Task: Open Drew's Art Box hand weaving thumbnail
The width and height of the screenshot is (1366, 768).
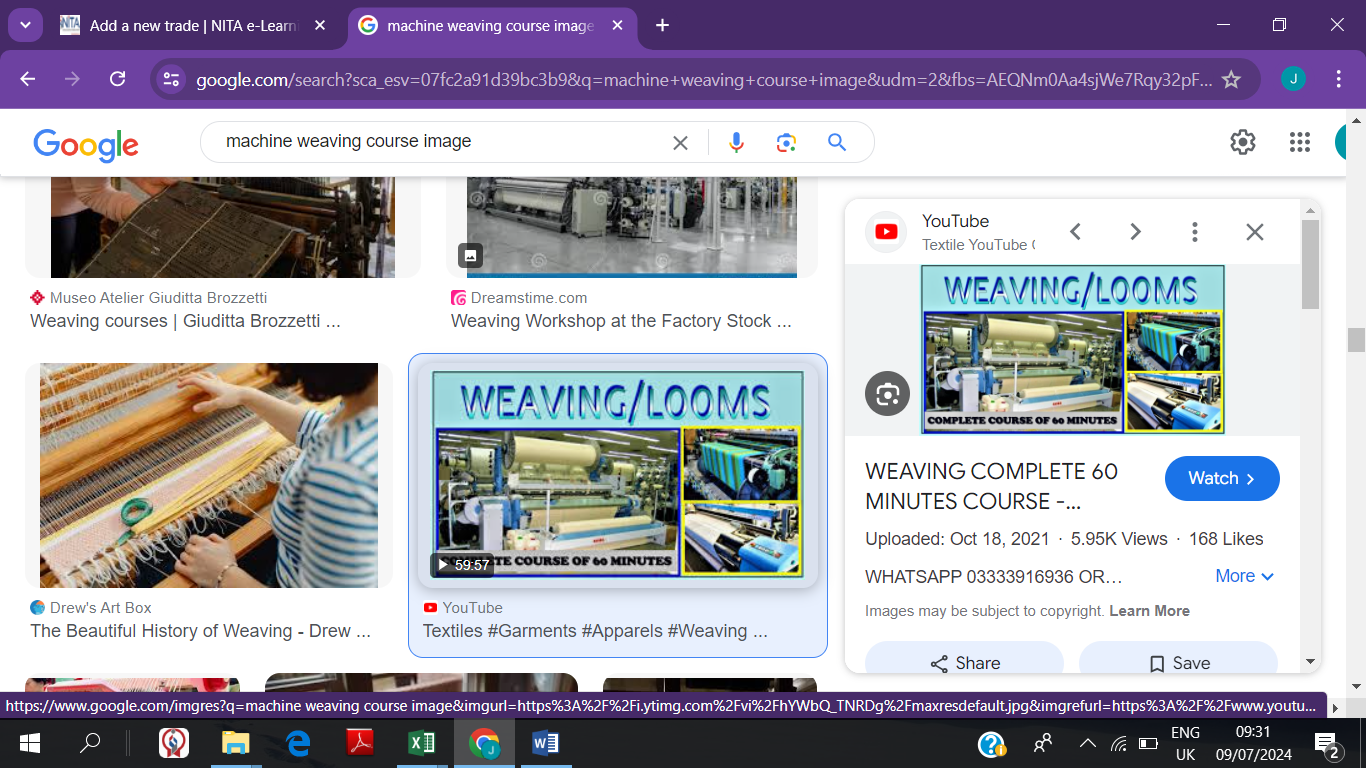Action: tap(209, 475)
